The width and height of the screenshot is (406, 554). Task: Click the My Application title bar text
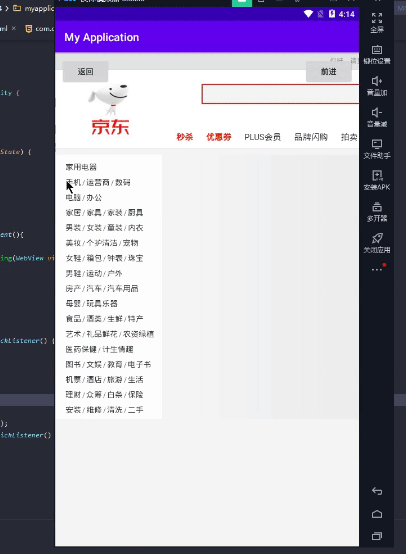tap(102, 37)
